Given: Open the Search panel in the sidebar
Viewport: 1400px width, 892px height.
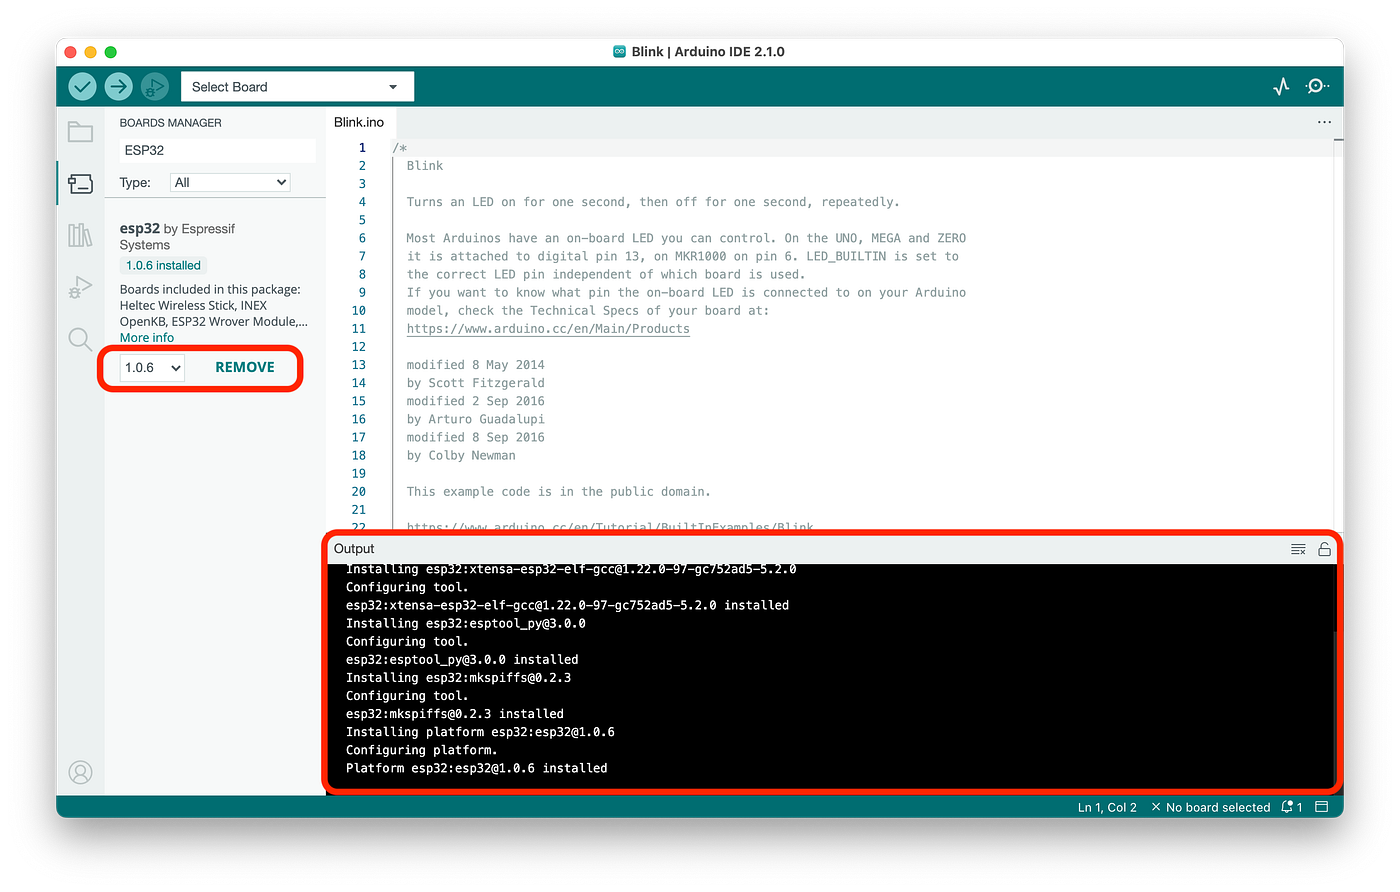Looking at the screenshot, I should pos(80,339).
